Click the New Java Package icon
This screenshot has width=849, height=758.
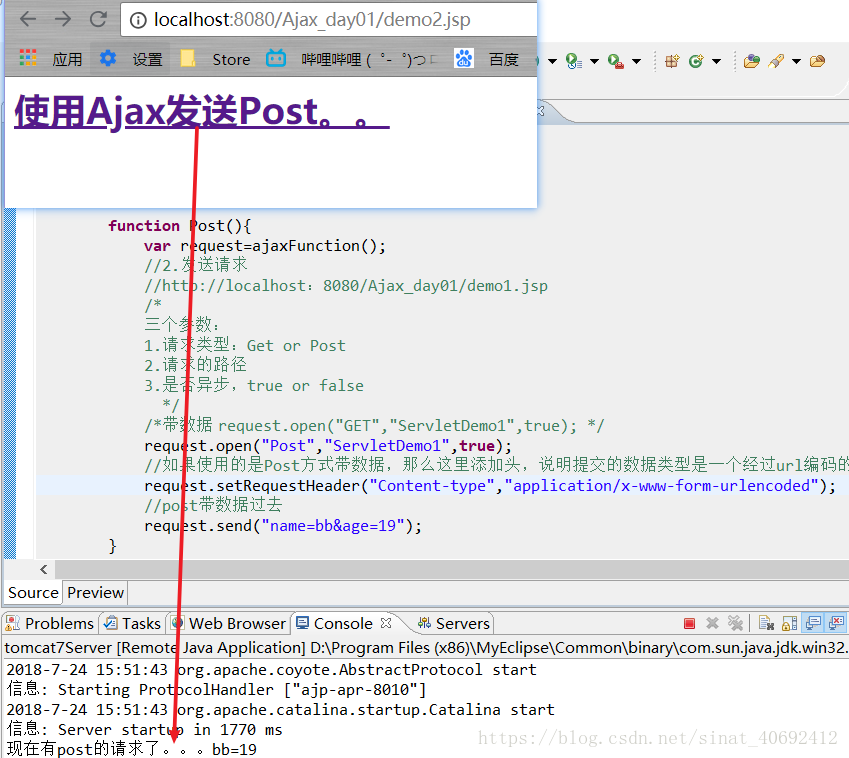click(672, 61)
